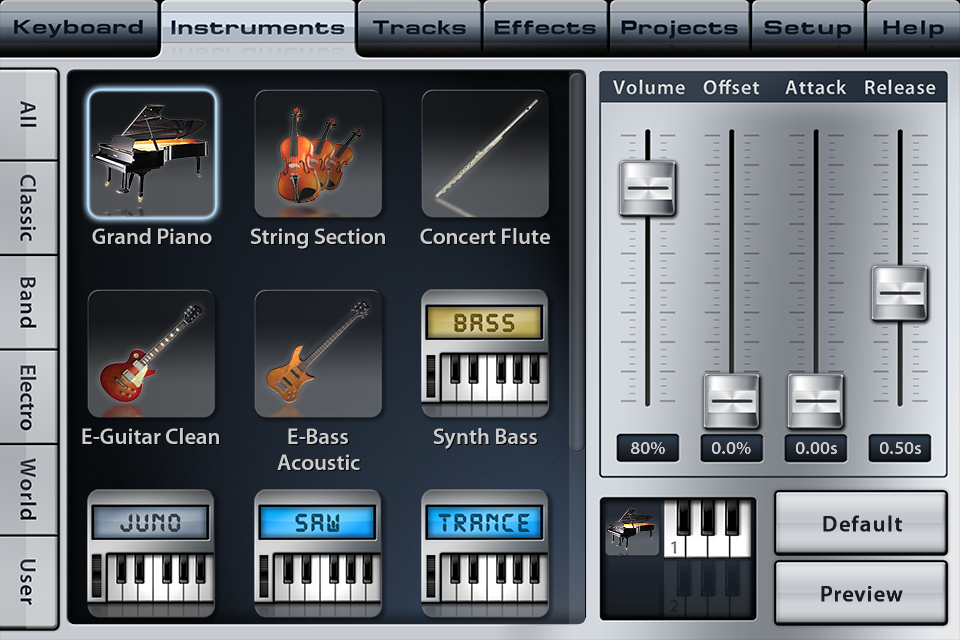Click the 80% volume value field
The width and height of the screenshot is (960, 640).
pyautogui.click(x=647, y=448)
